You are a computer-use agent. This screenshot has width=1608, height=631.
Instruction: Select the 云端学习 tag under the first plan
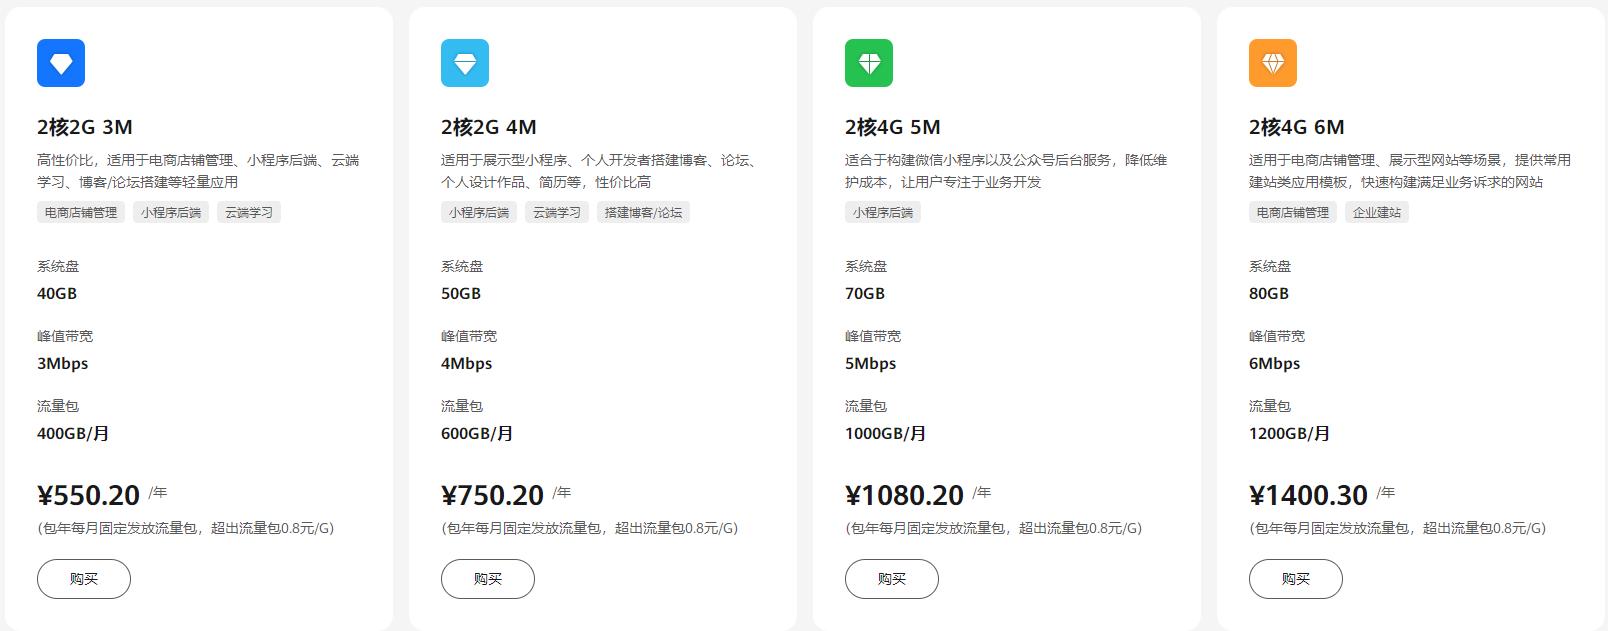[247, 212]
